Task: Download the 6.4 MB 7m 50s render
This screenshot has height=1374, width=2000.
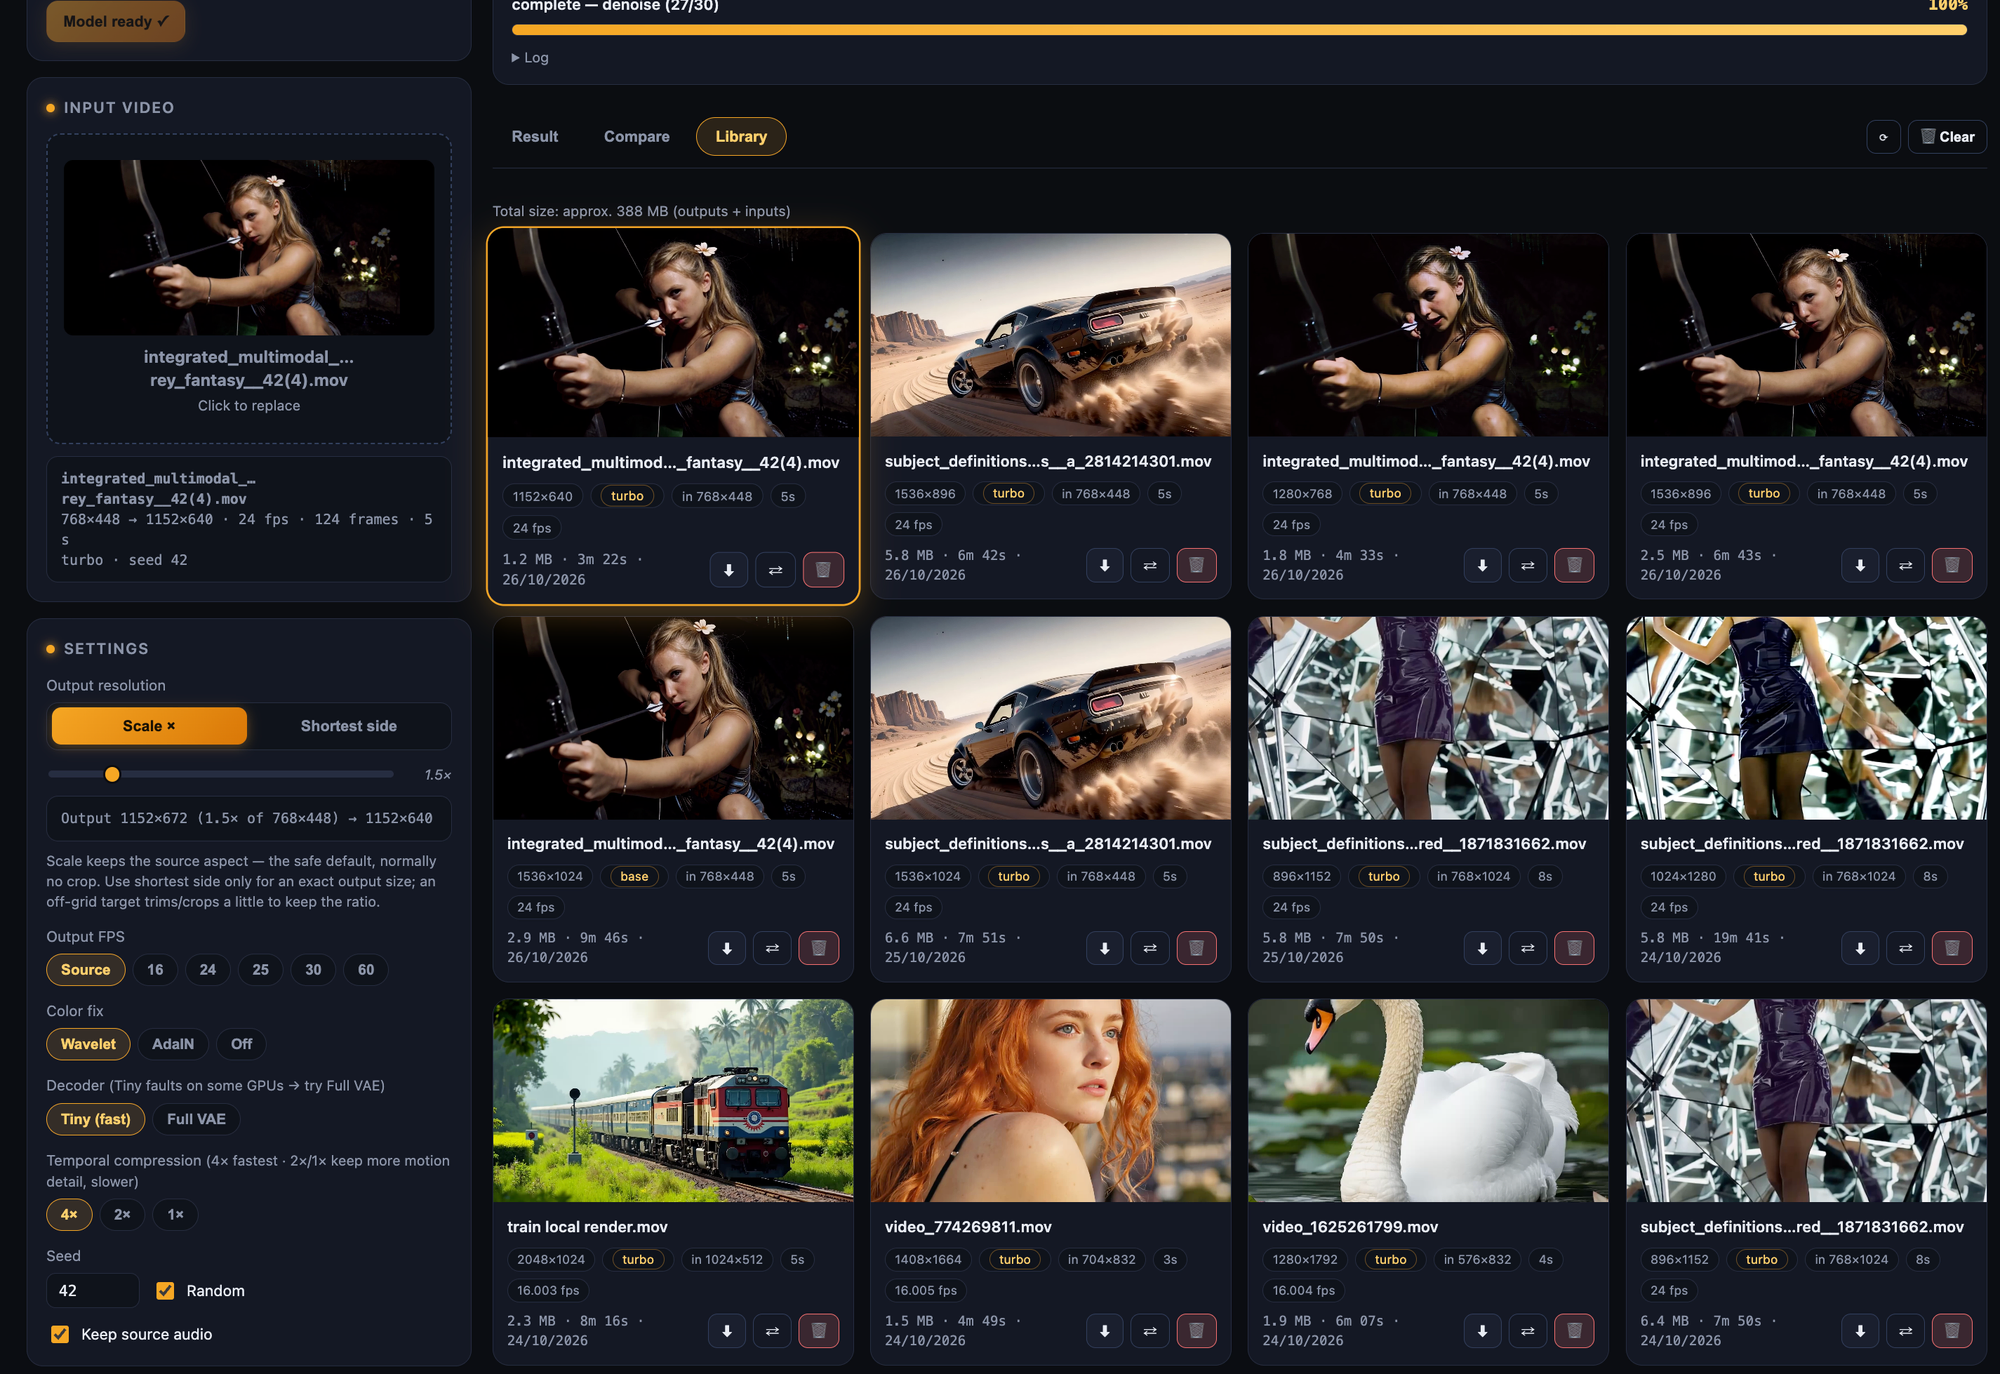Action: click(x=1860, y=1331)
